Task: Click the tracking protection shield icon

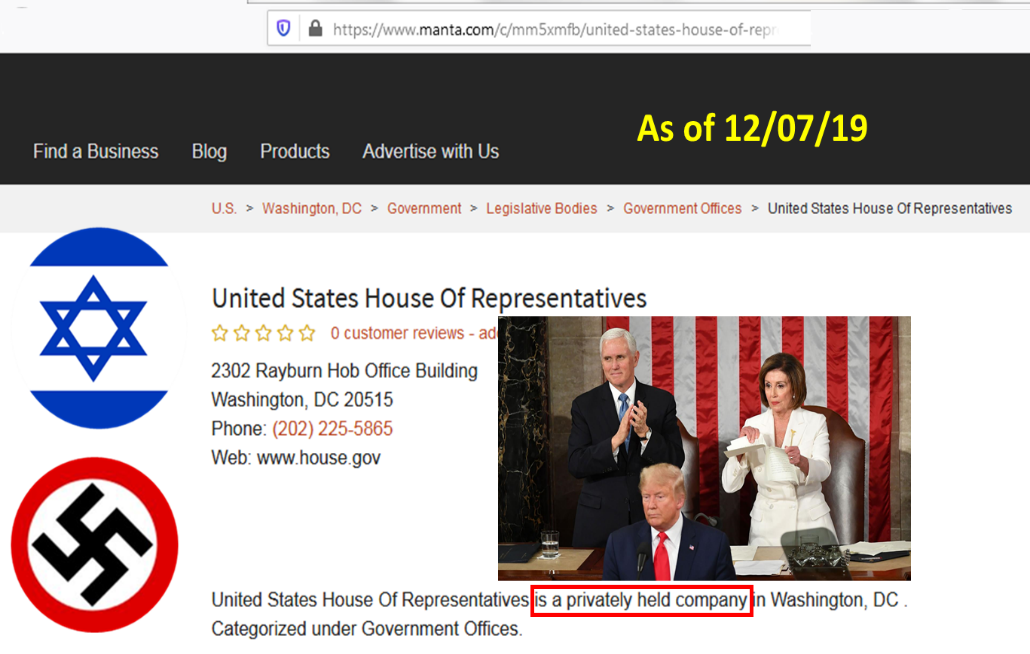Action: pyautogui.click(x=284, y=29)
